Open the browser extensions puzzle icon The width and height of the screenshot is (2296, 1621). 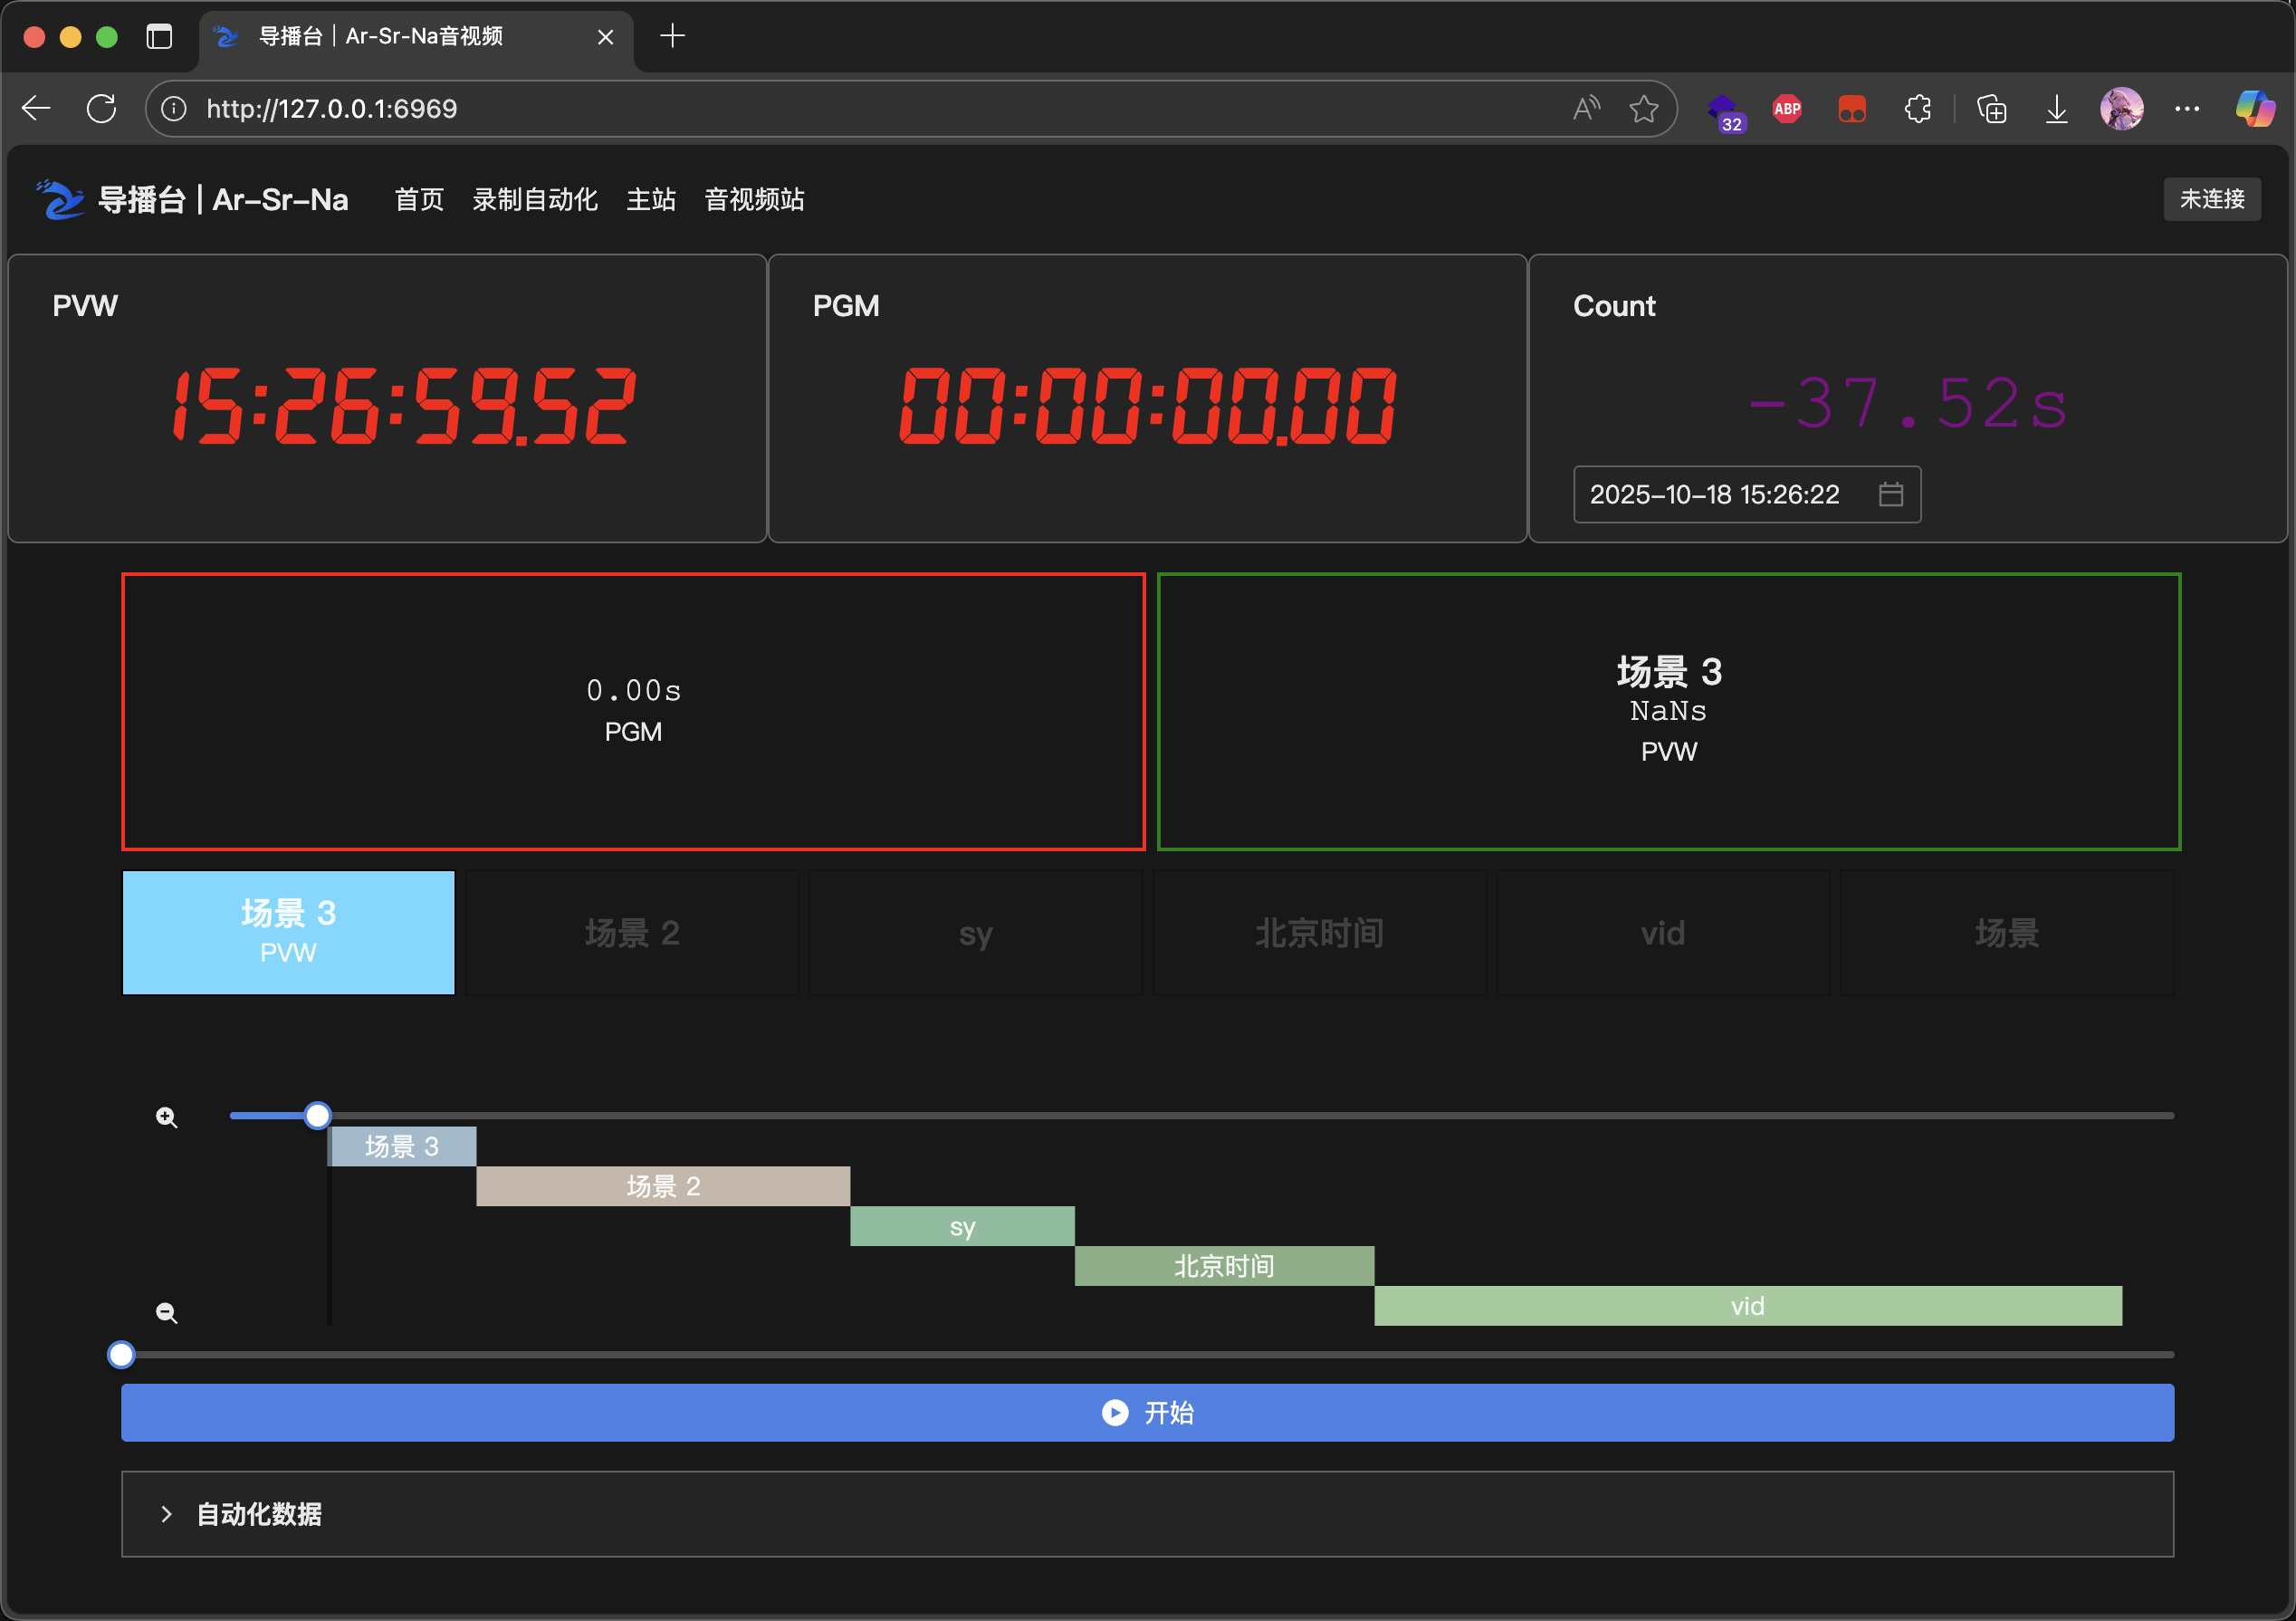(1917, 108)
